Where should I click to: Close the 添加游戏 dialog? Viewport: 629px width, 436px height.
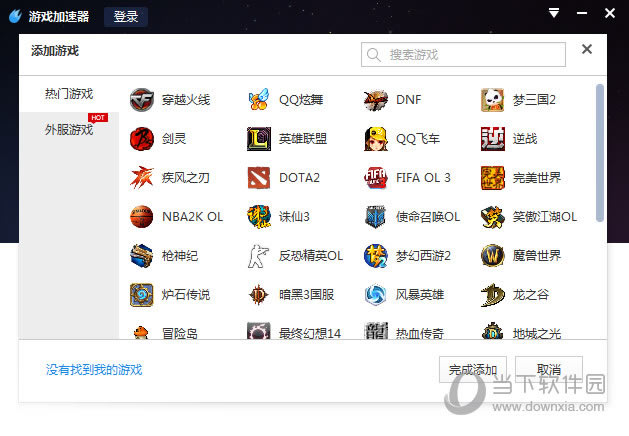click(x=587, y=49)
